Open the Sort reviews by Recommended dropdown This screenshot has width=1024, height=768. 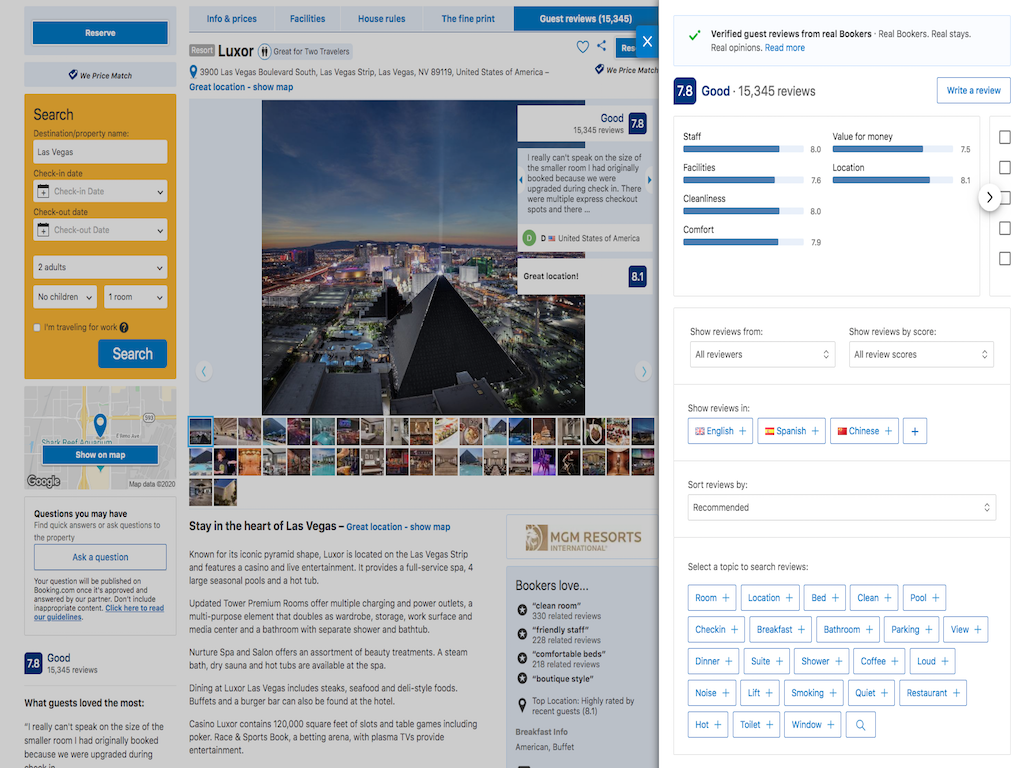[841, 507]
